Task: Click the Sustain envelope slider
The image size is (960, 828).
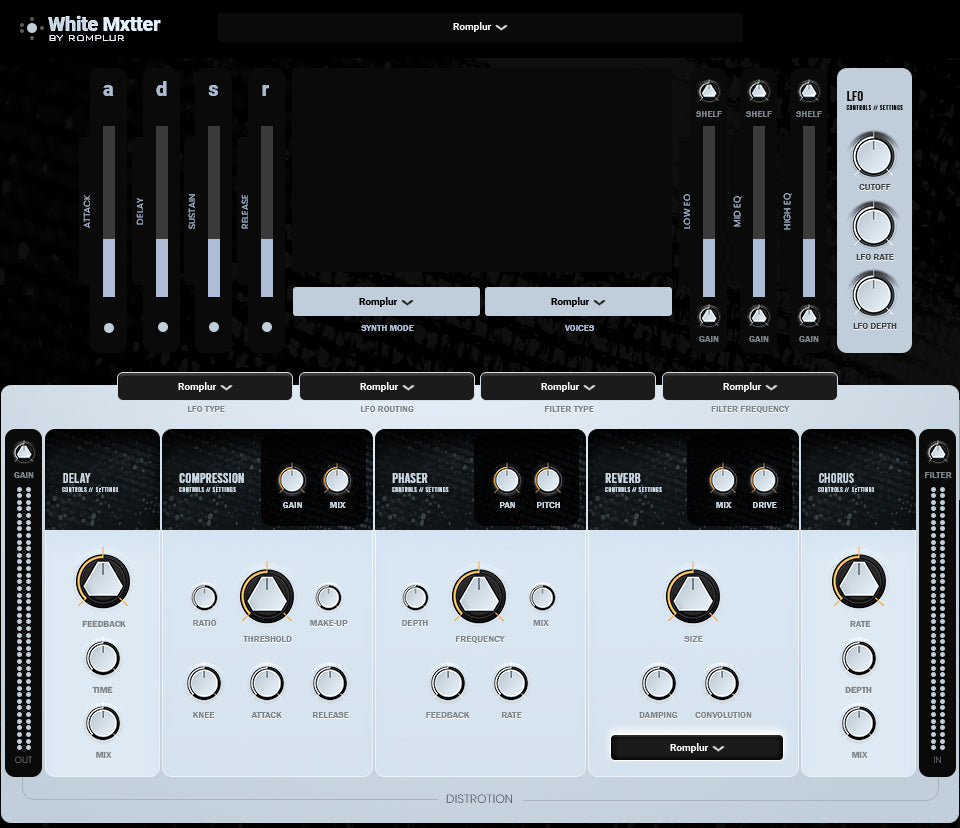Action: point(214,211)
